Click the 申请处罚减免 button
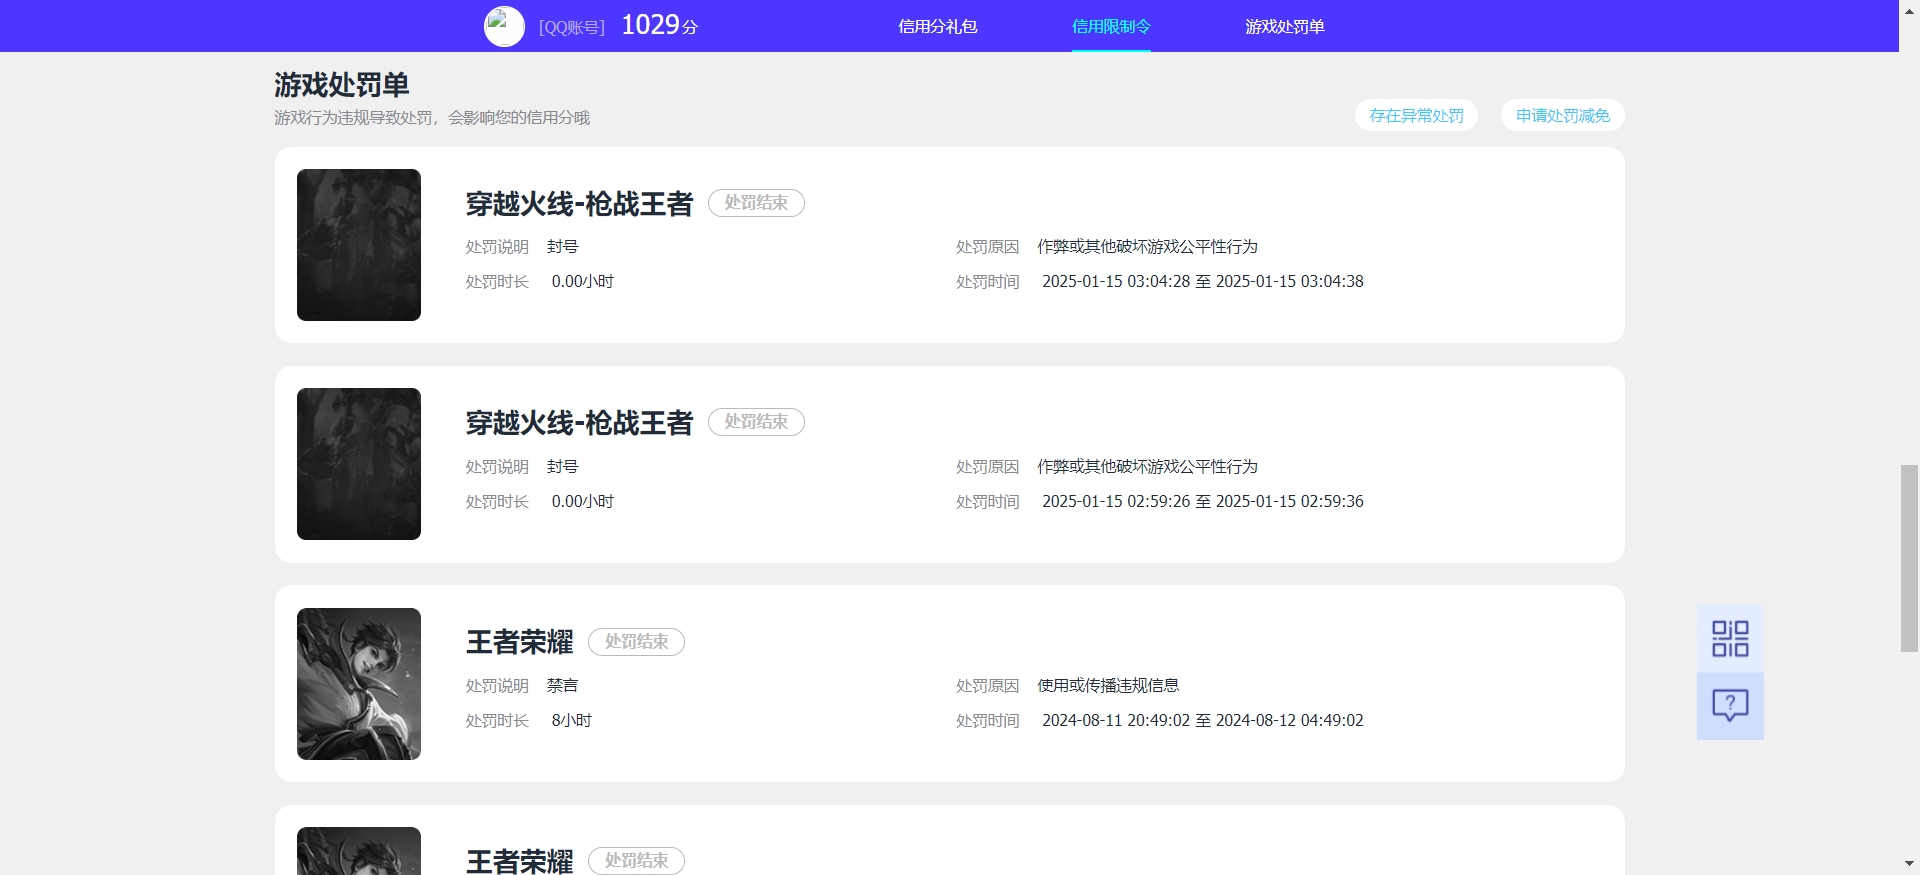1920x875 pixels. tap(1563, 116)
